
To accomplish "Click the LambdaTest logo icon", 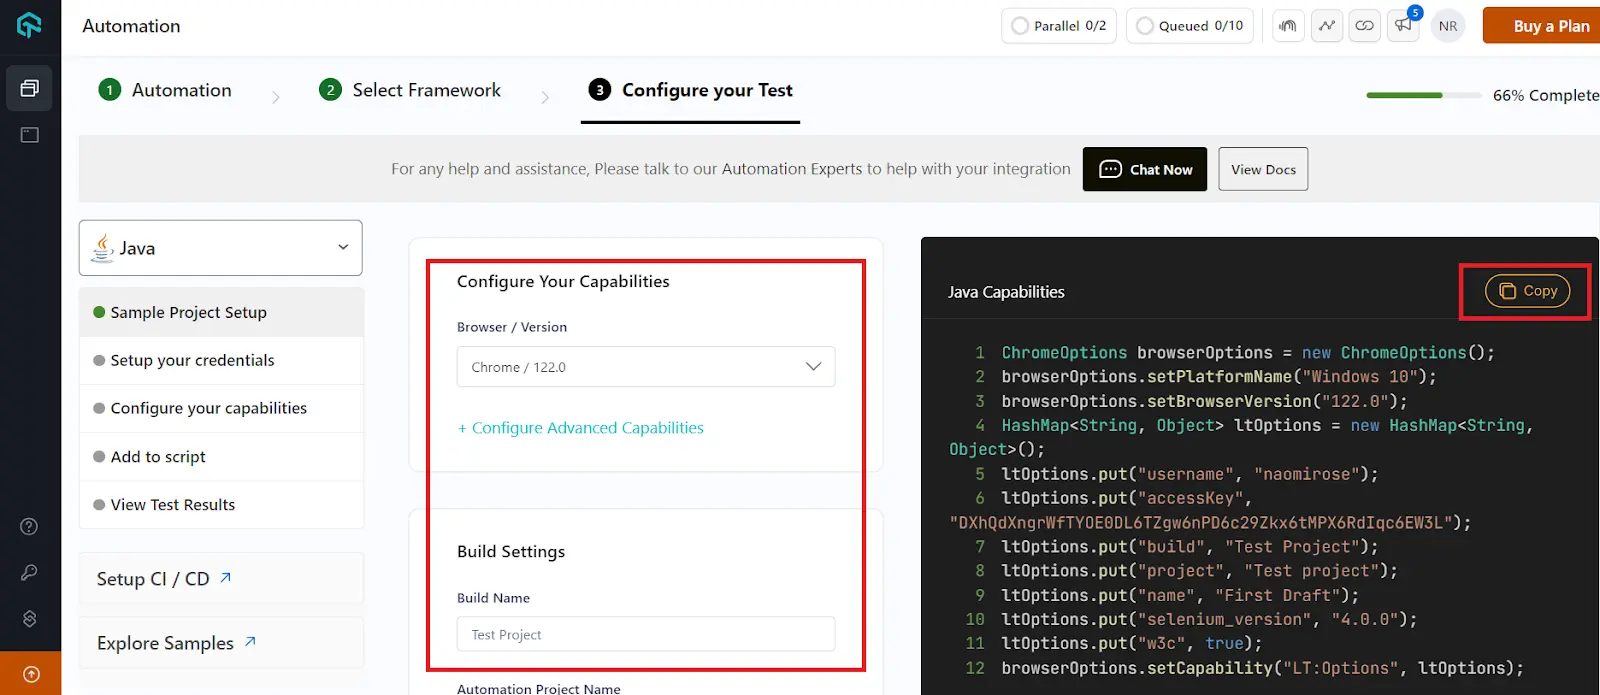I will pos(29,25).
